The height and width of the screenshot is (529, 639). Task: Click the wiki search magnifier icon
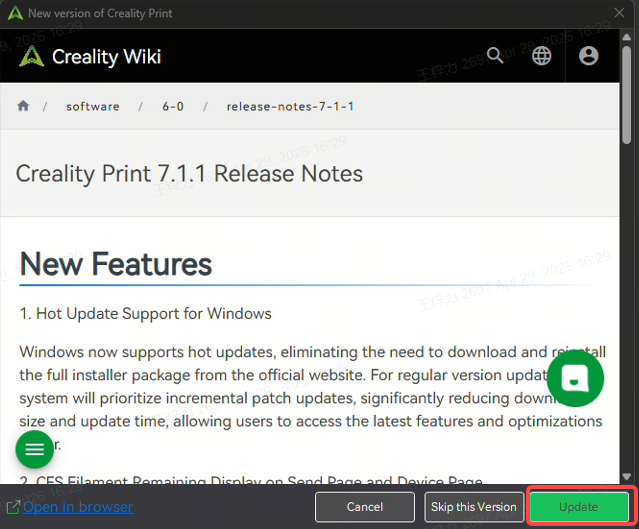coord(495,55)
